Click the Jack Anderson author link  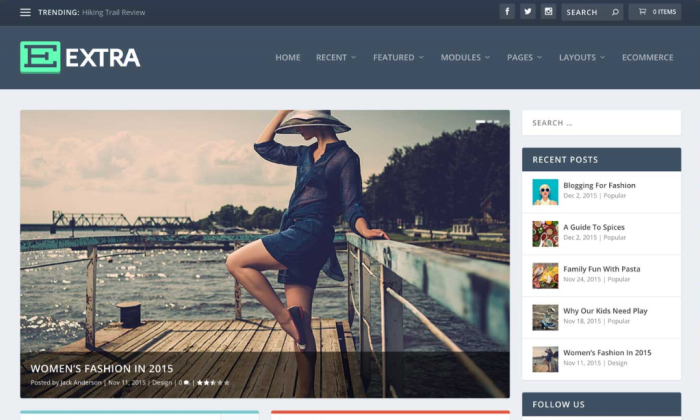pyautogui.click(x=82, y=382)
